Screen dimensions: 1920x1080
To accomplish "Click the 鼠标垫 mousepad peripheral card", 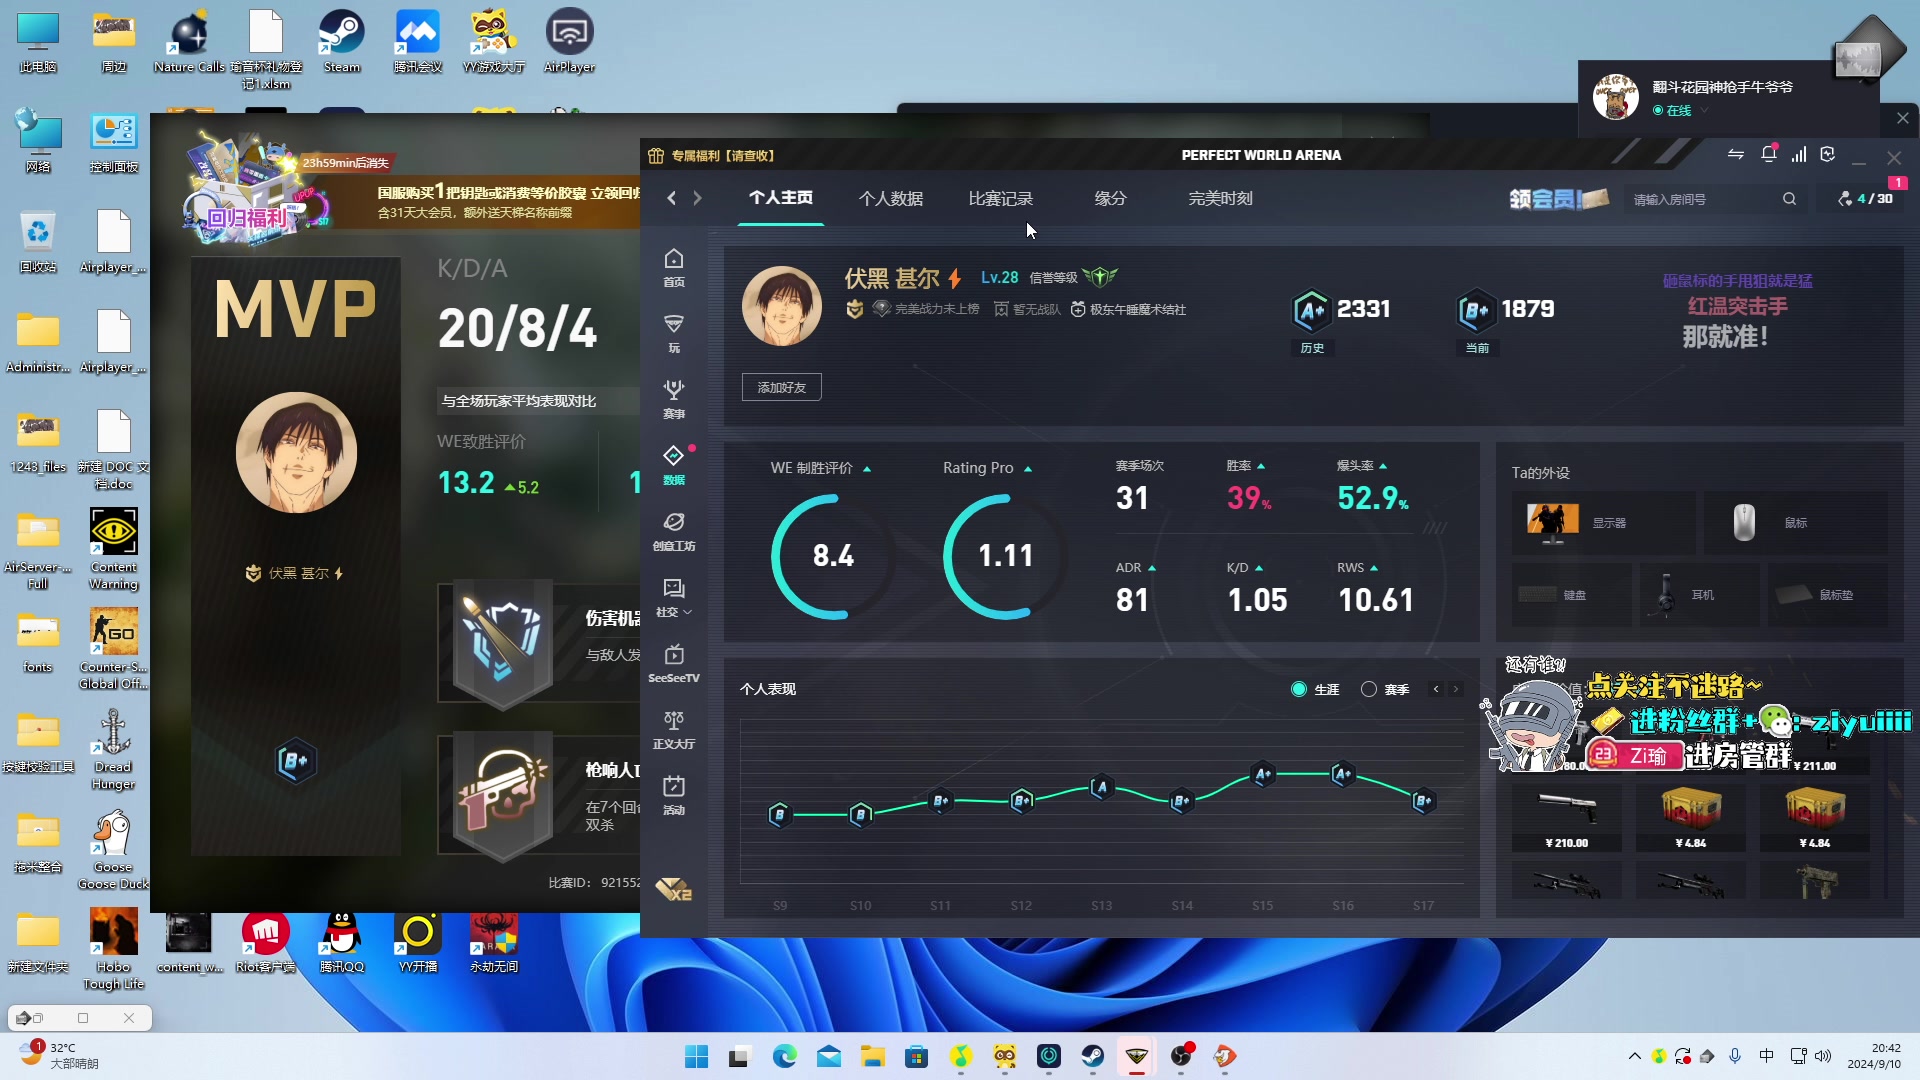I will 1828,595.
